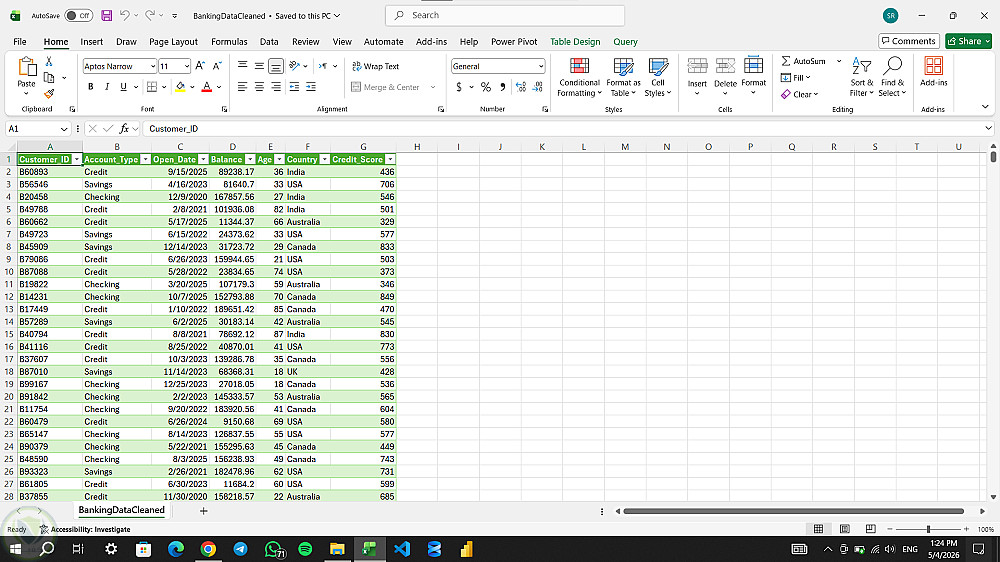The height and width of the screenshot is (562, 1000).
Task: Toggle Bold formatting
Action: pos(91,87)
